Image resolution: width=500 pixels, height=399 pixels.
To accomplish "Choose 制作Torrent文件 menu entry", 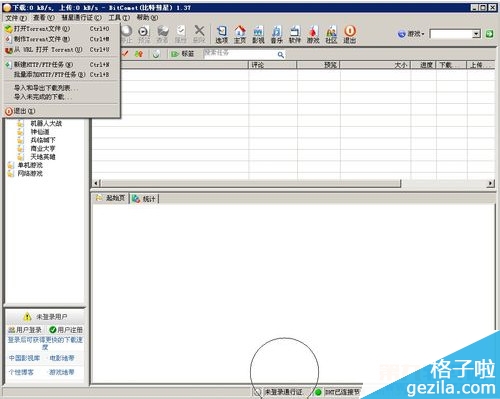I will (61, 39).
